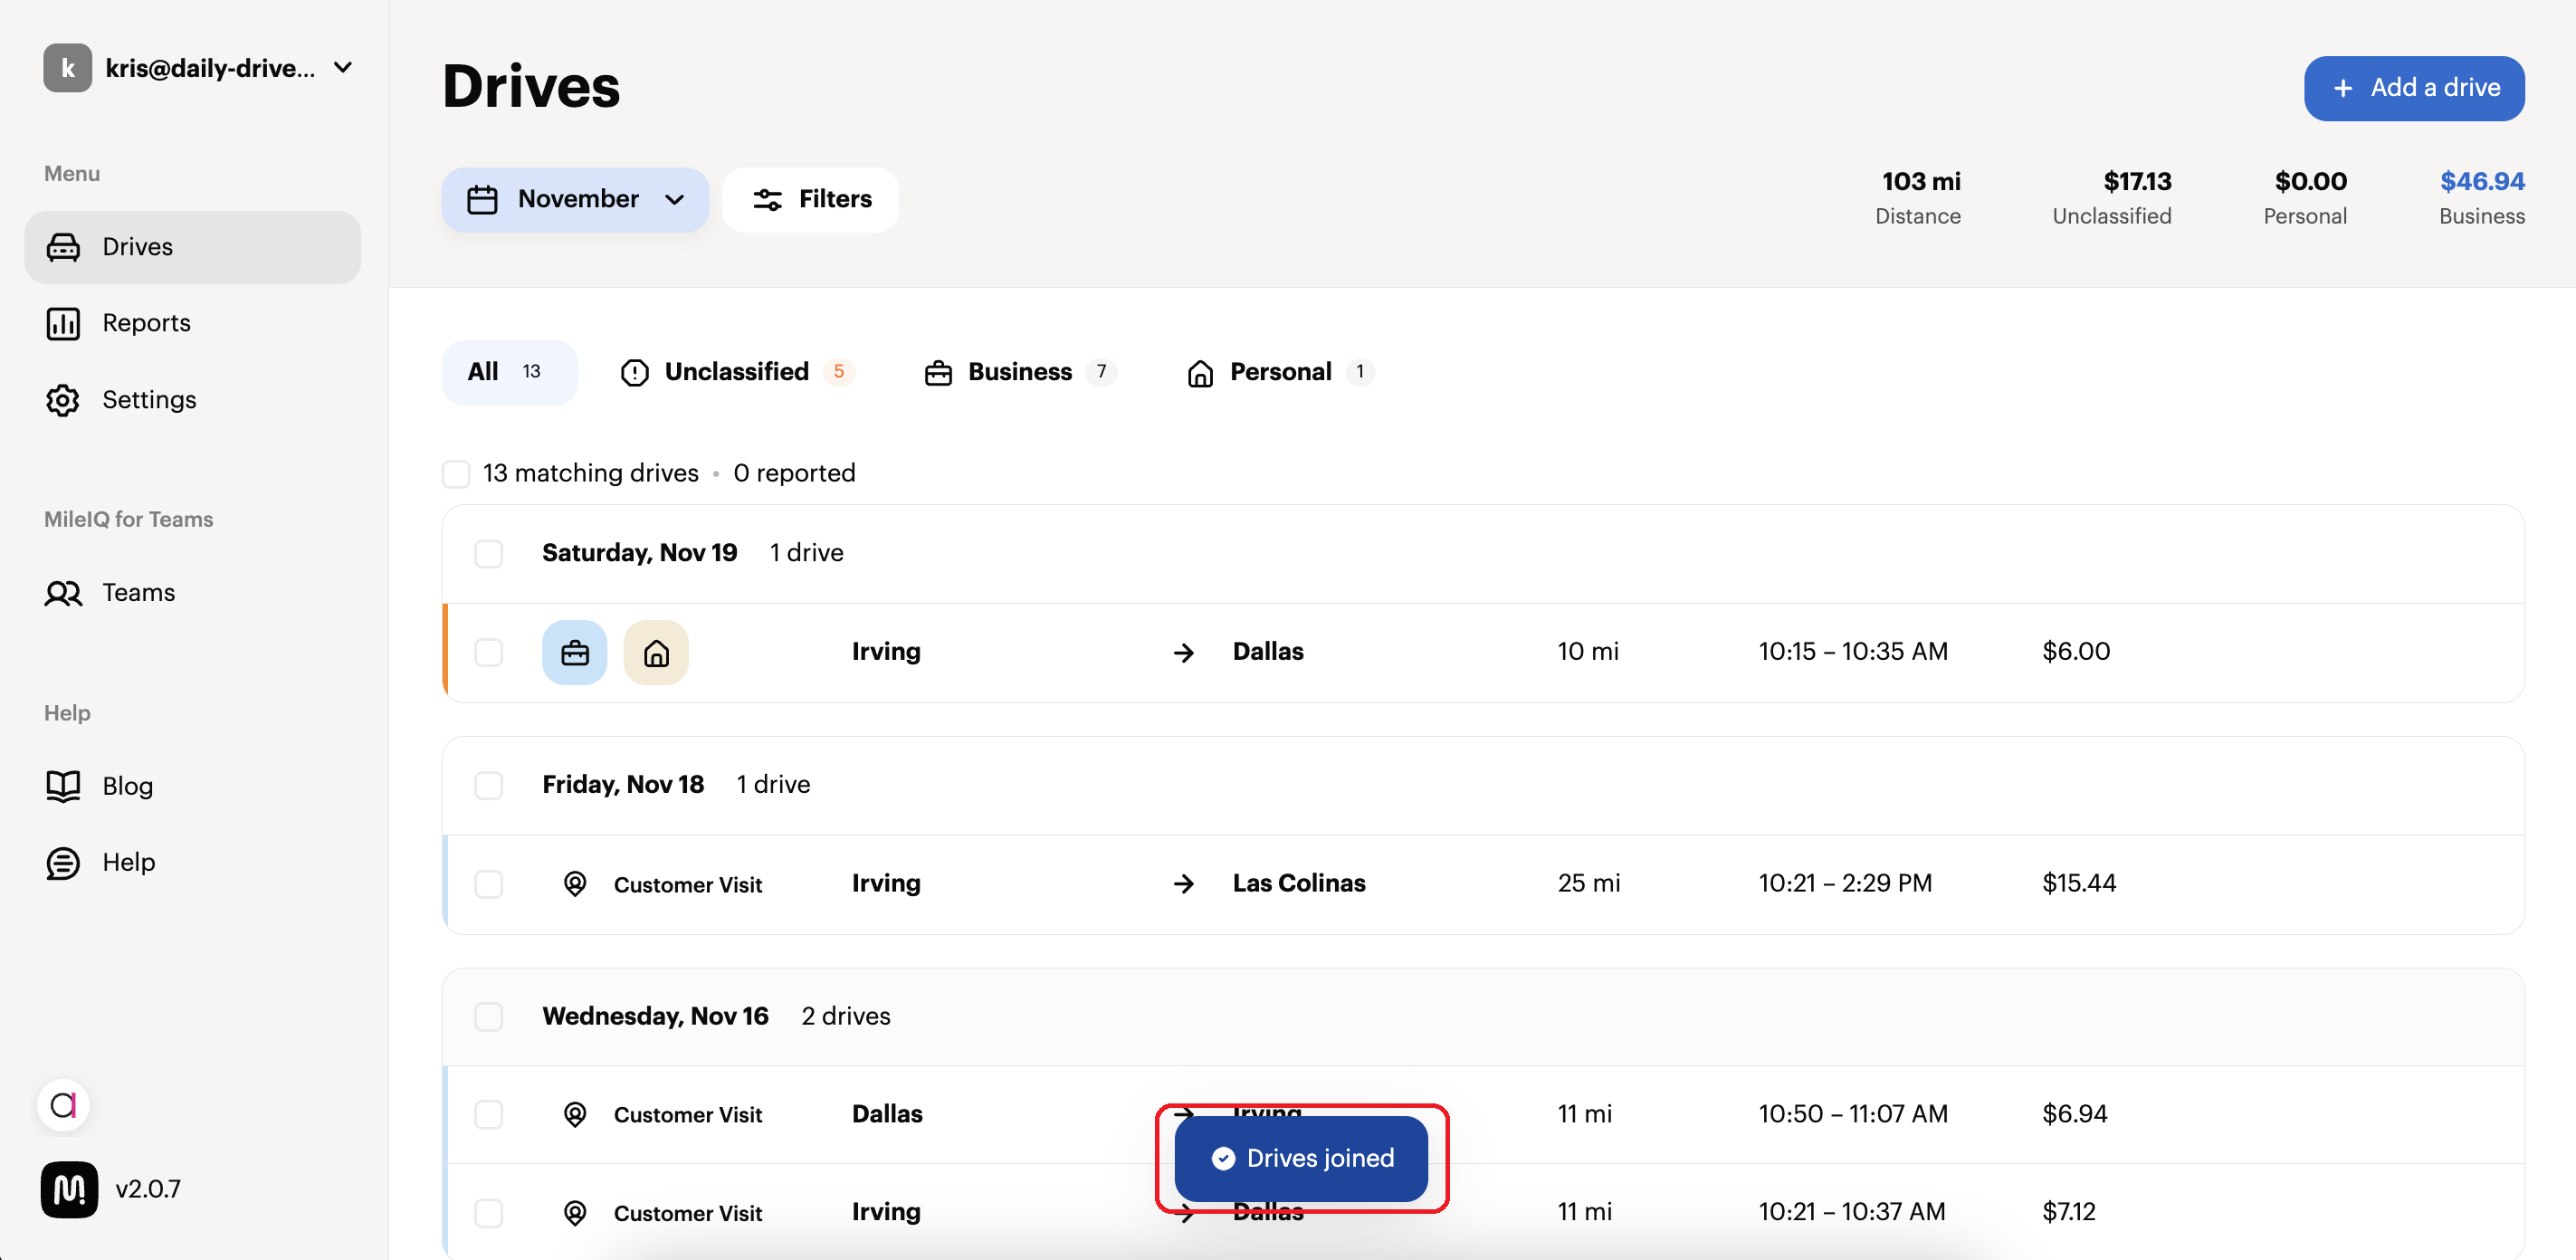The width and height of the screenshot is (2576, 1260).
Task: Click checkmark icon in Drives joined toast
Action: [1222, 1158]
